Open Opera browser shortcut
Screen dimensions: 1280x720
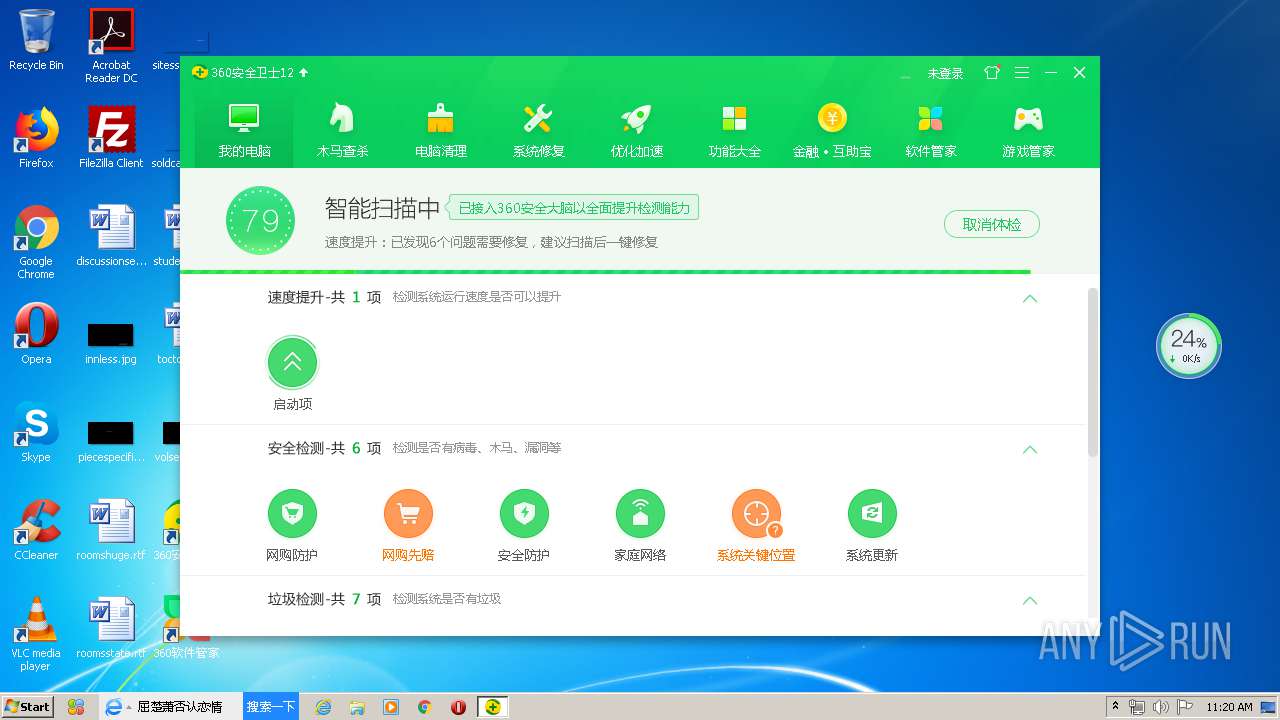pyautogui.click(x=36, y=334)
